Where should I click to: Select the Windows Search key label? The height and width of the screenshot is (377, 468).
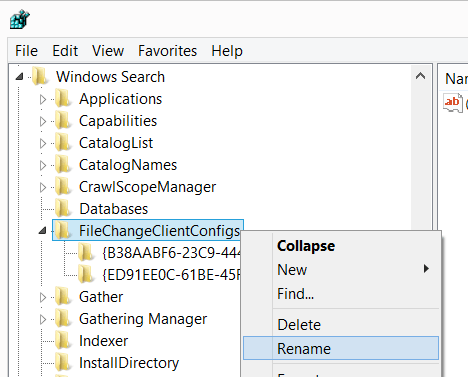click(110, 77)
